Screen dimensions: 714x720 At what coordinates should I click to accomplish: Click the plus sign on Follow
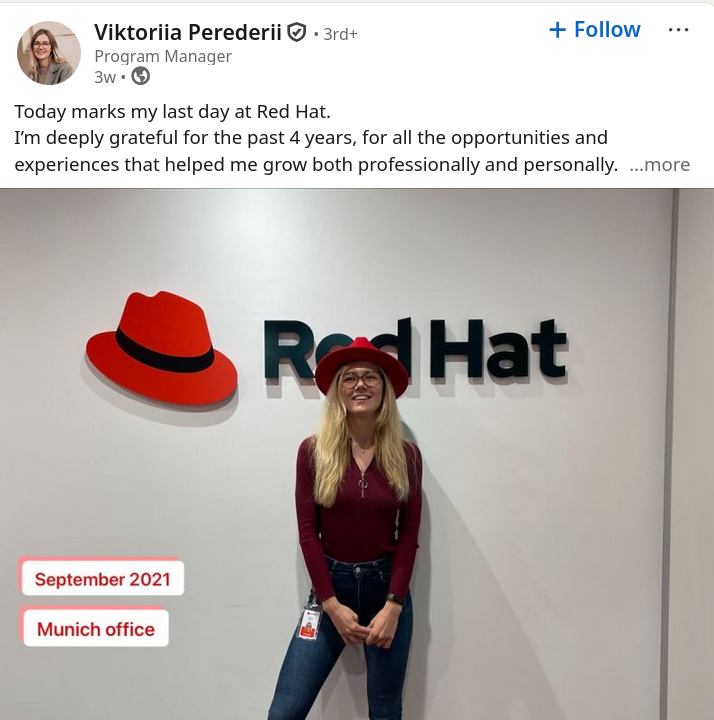tap(557, 30)
